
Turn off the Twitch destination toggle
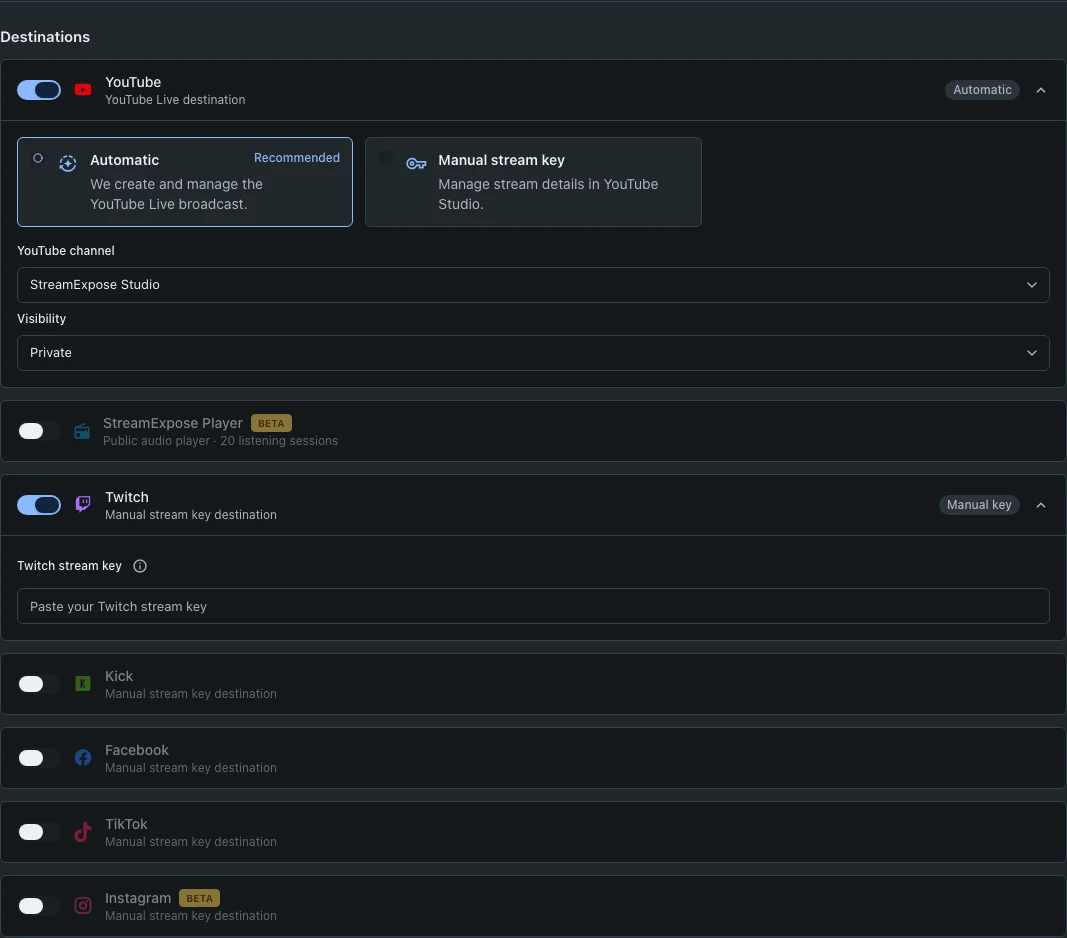click(x=39, y=504)
